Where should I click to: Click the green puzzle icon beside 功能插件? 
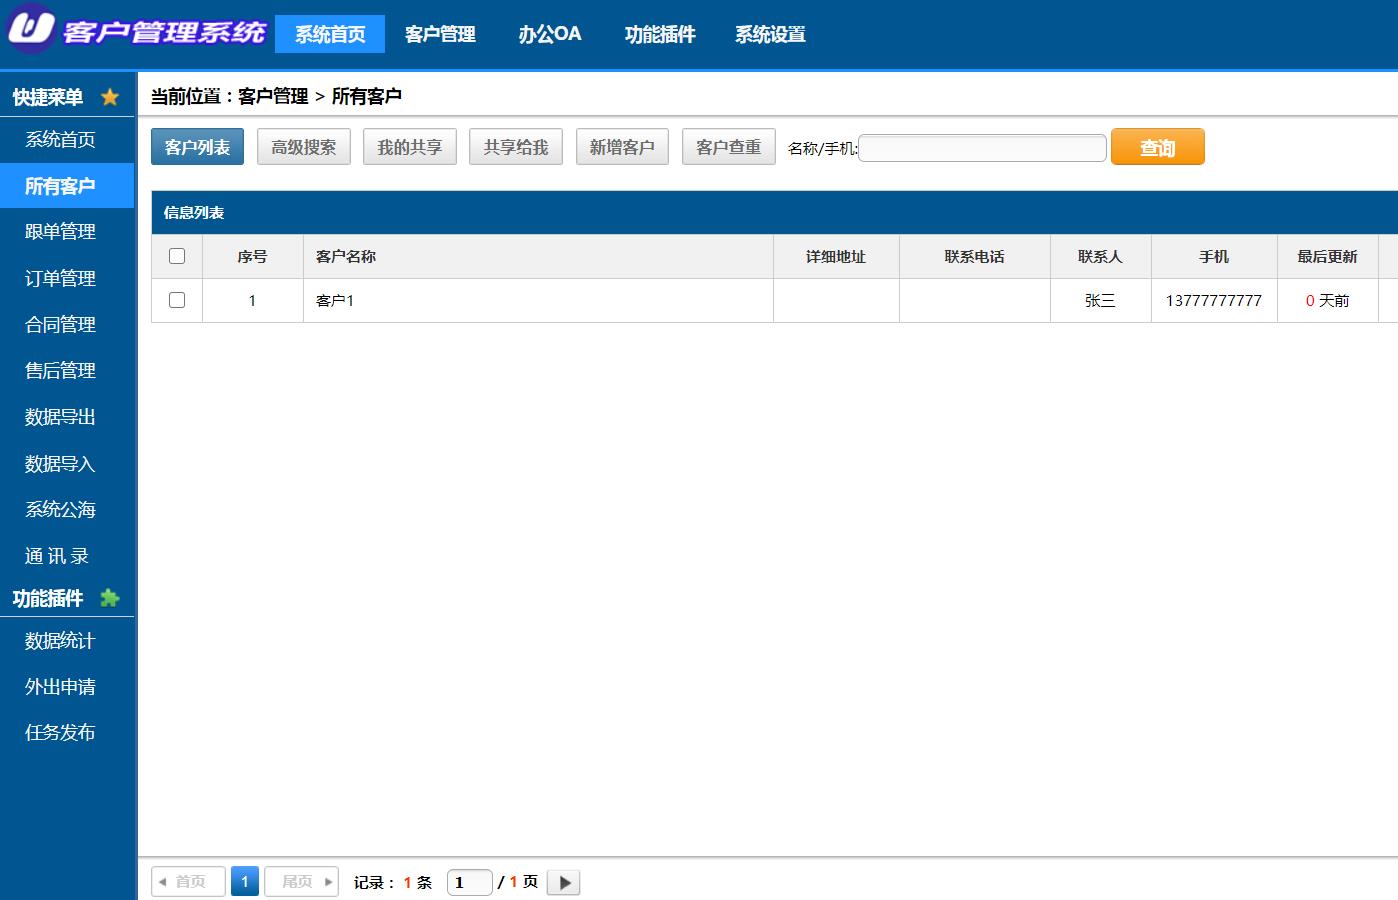pyautogui.click(x=110, y=598)
